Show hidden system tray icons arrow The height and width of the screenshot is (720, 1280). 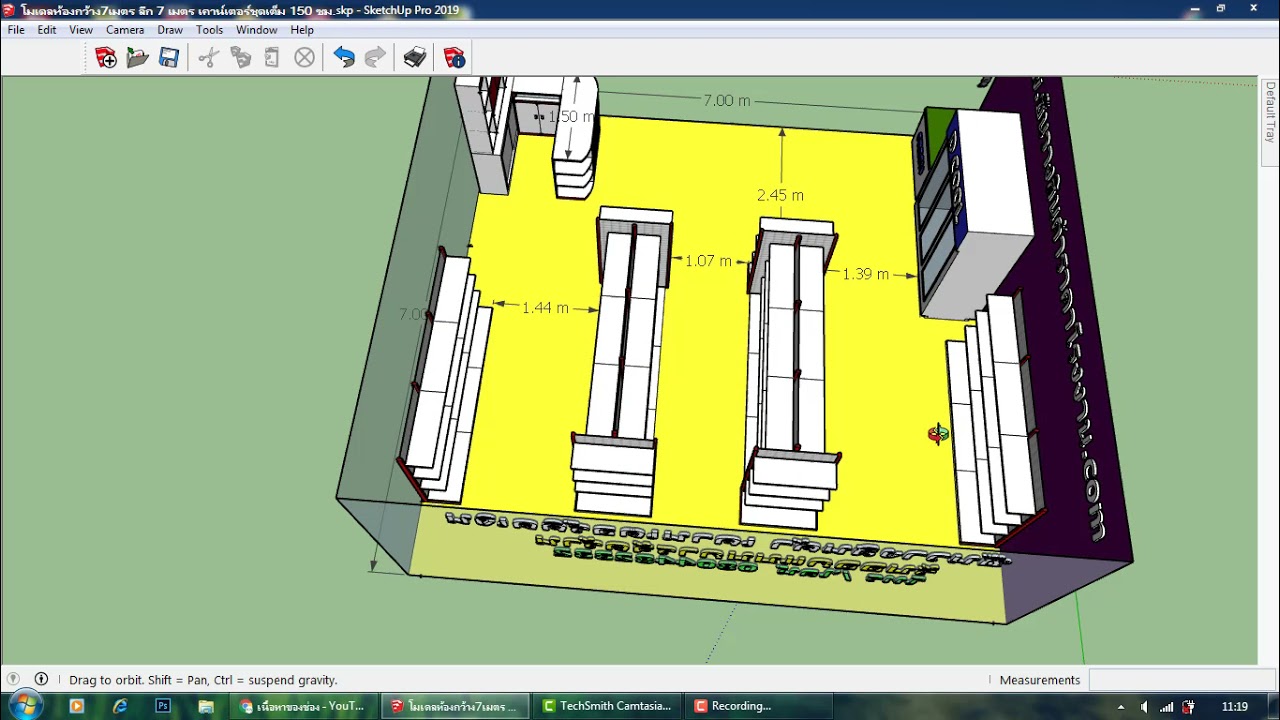1121,707
